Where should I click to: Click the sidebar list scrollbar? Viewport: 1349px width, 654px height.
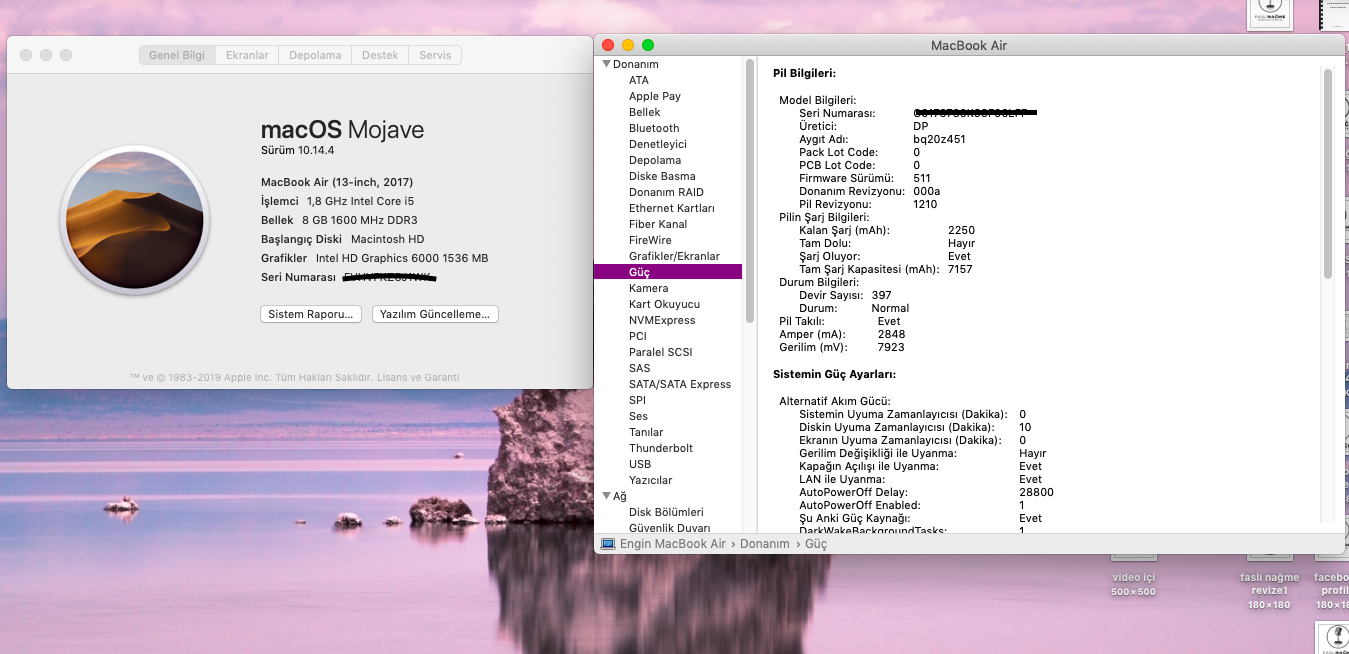(x=750, y=190)
